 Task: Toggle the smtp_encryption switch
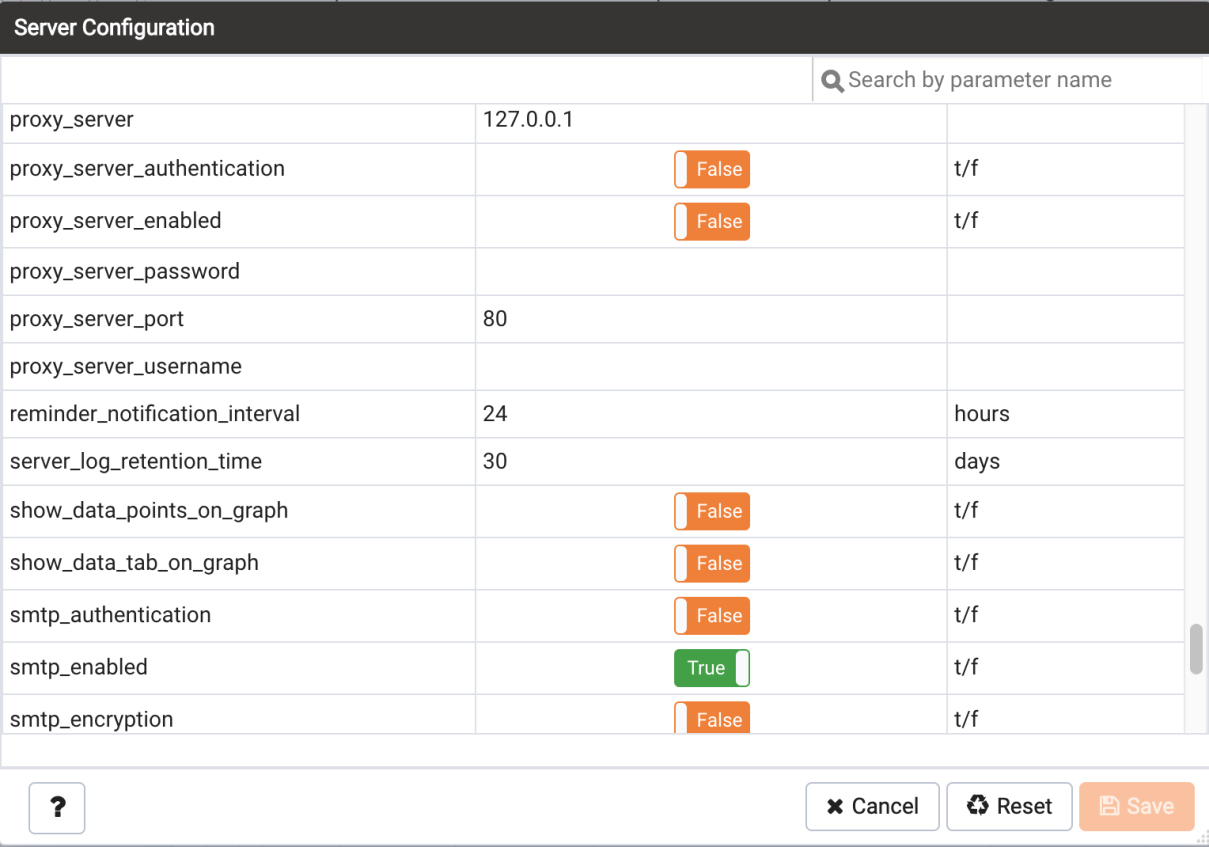click(x=712, y=718)
